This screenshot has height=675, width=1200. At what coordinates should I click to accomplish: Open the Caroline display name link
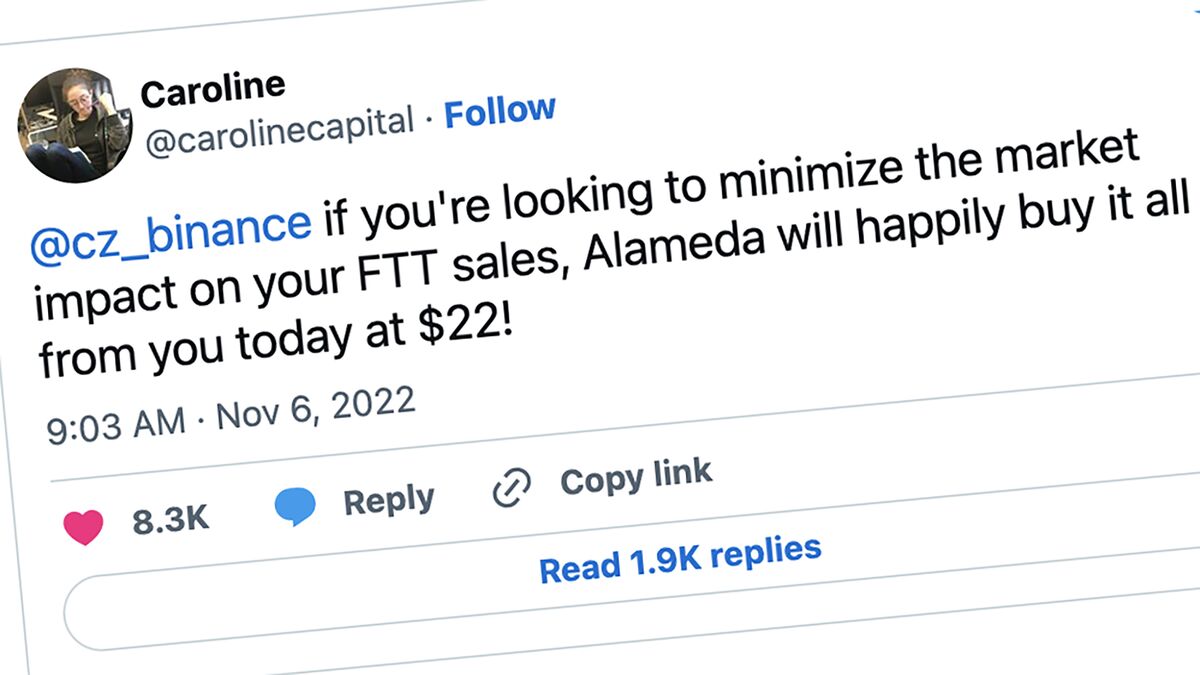[213, 89]
